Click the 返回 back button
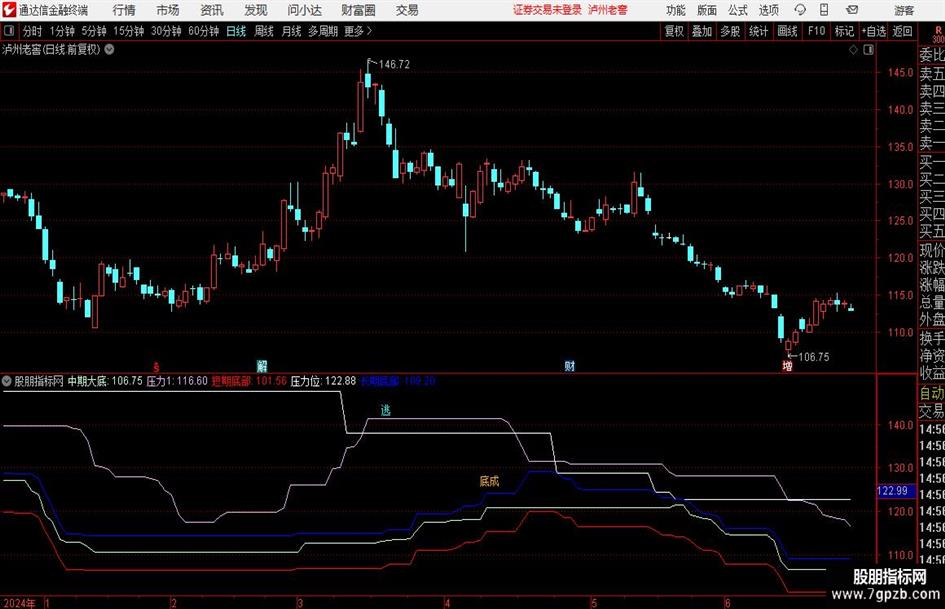Screen dimensions: 945x609 (902, 31)
